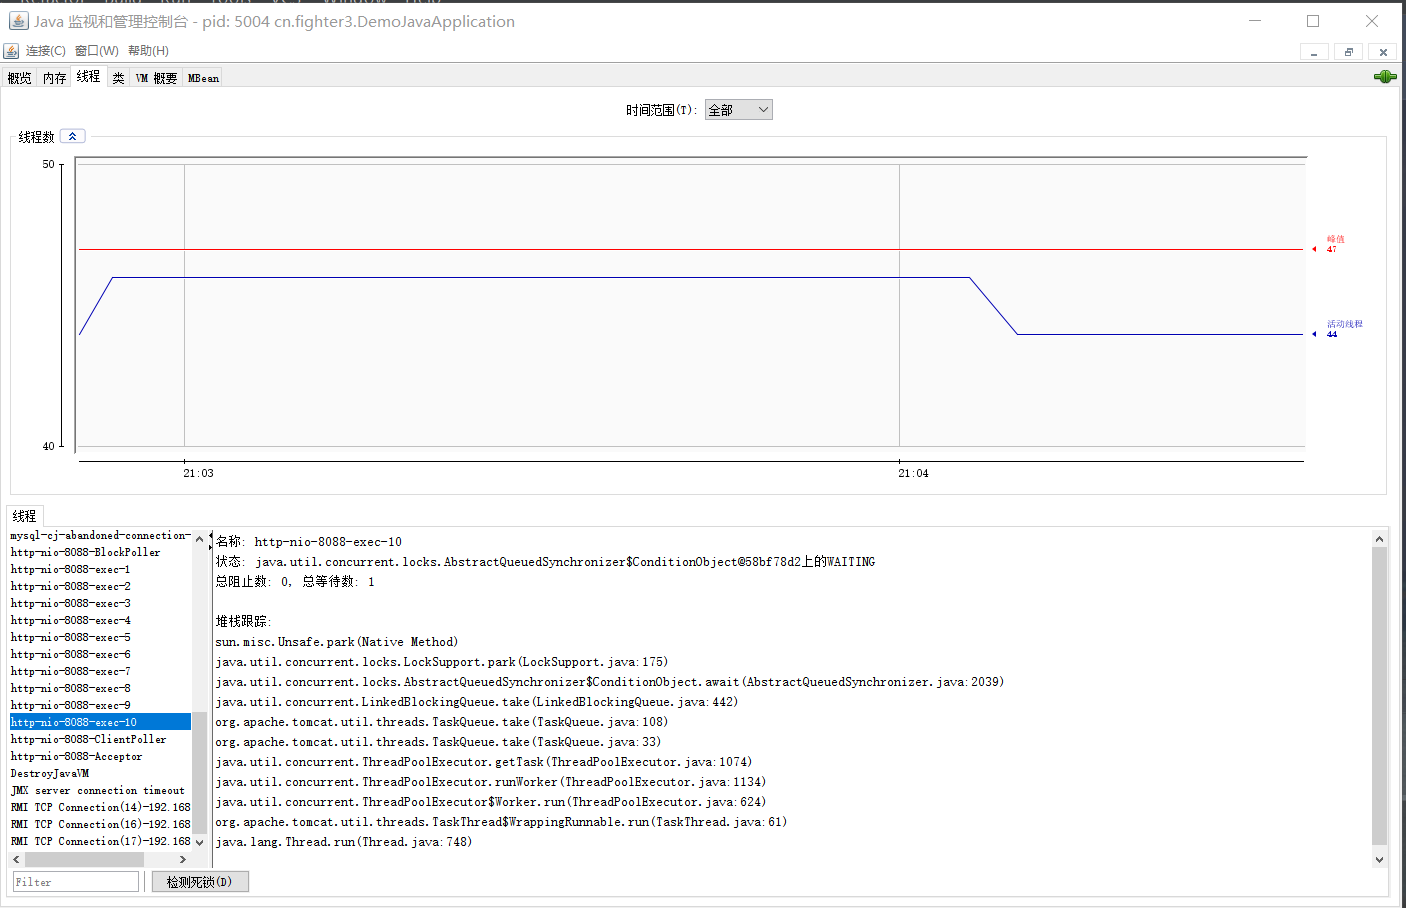Switch to the 概览 tab
Image resolution: width=1406 pixels, height=908 pixels.
coord(19,78)
